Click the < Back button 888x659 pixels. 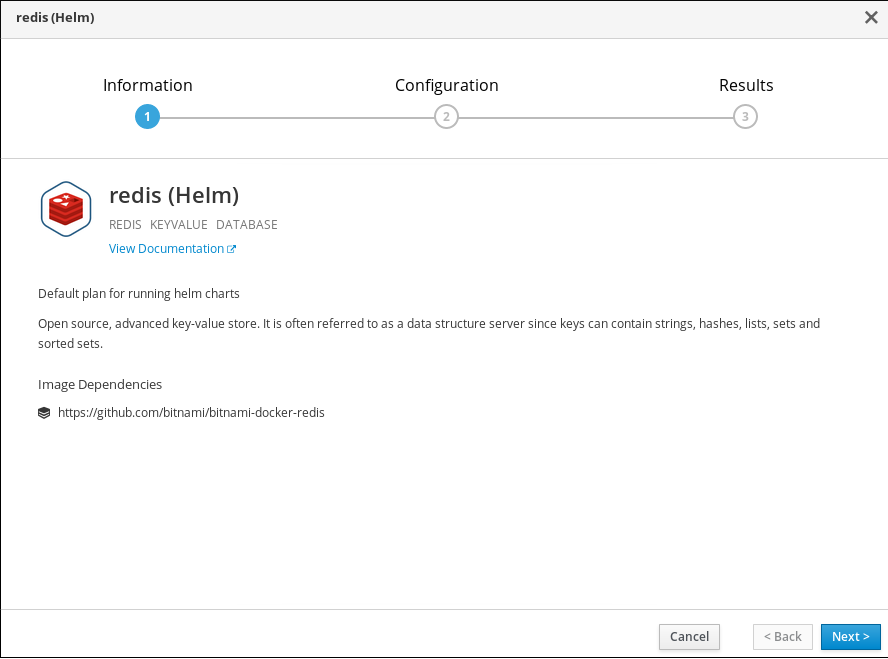782,637
